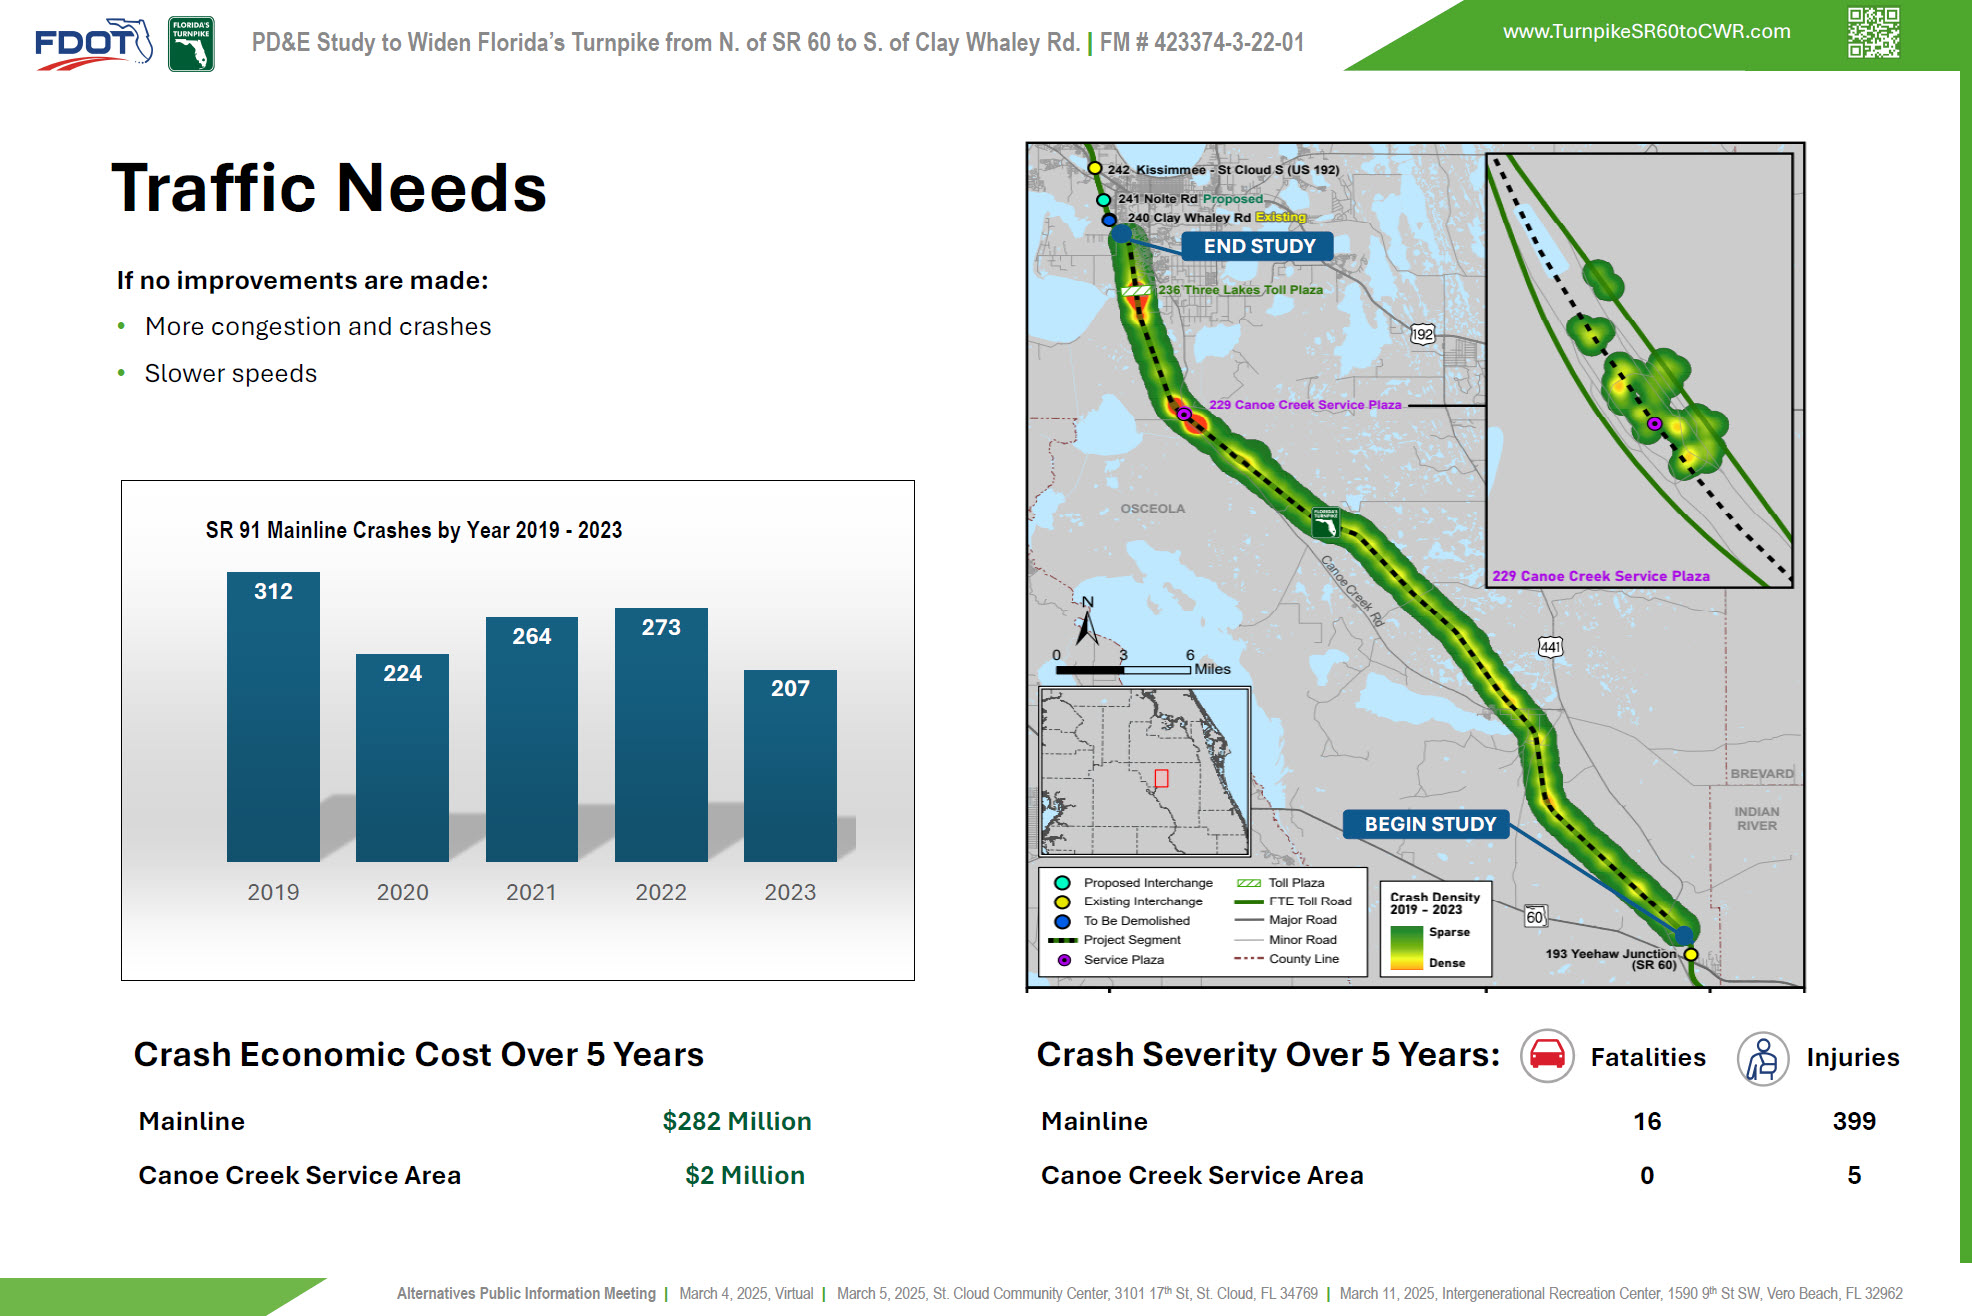The height and width of the screenshot is (1316, 1972).
Task: Click the 'Canoe Creek Rd' map label
Action: point(1352,591)
